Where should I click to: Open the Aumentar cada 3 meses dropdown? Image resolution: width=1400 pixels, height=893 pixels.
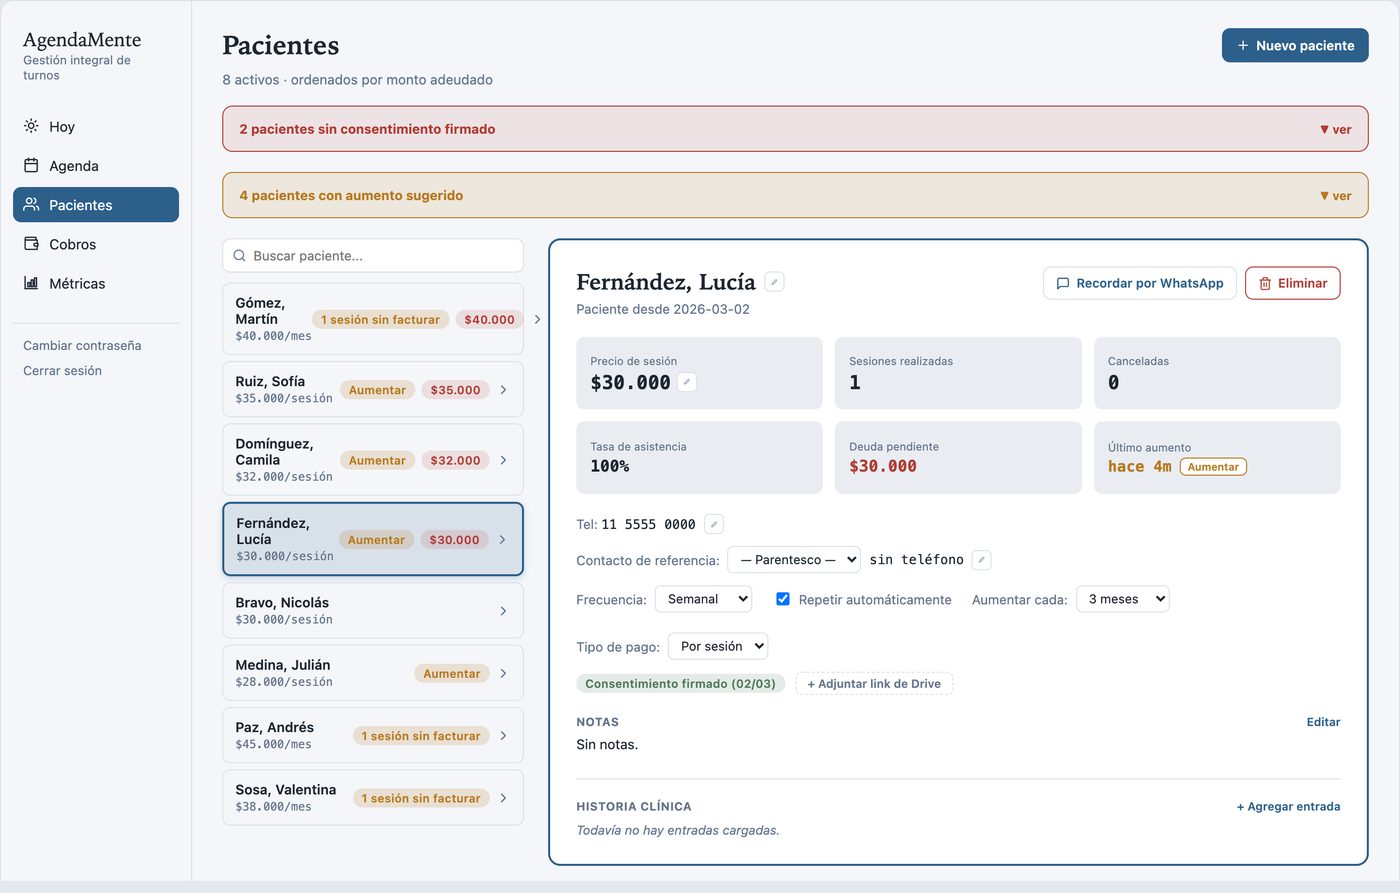[1122, 599]
